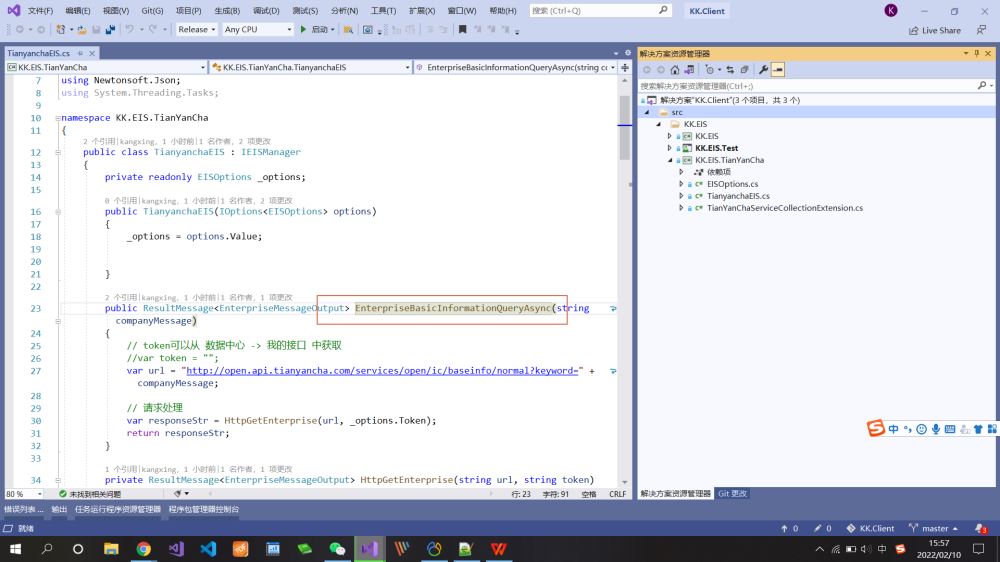
Task: Collapse the KK.EIS.TianYanCha project node
Action: pyautogui.click(x=670, y=160)
